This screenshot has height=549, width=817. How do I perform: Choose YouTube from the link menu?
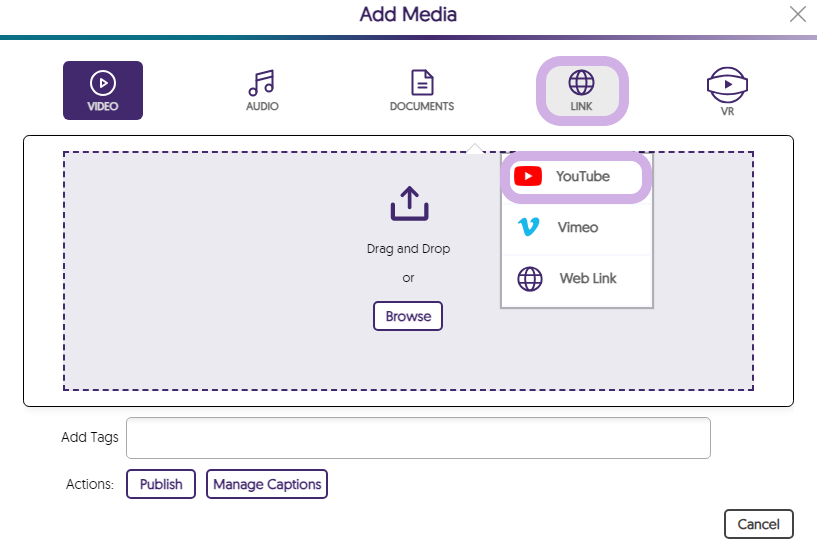point(582,177)
